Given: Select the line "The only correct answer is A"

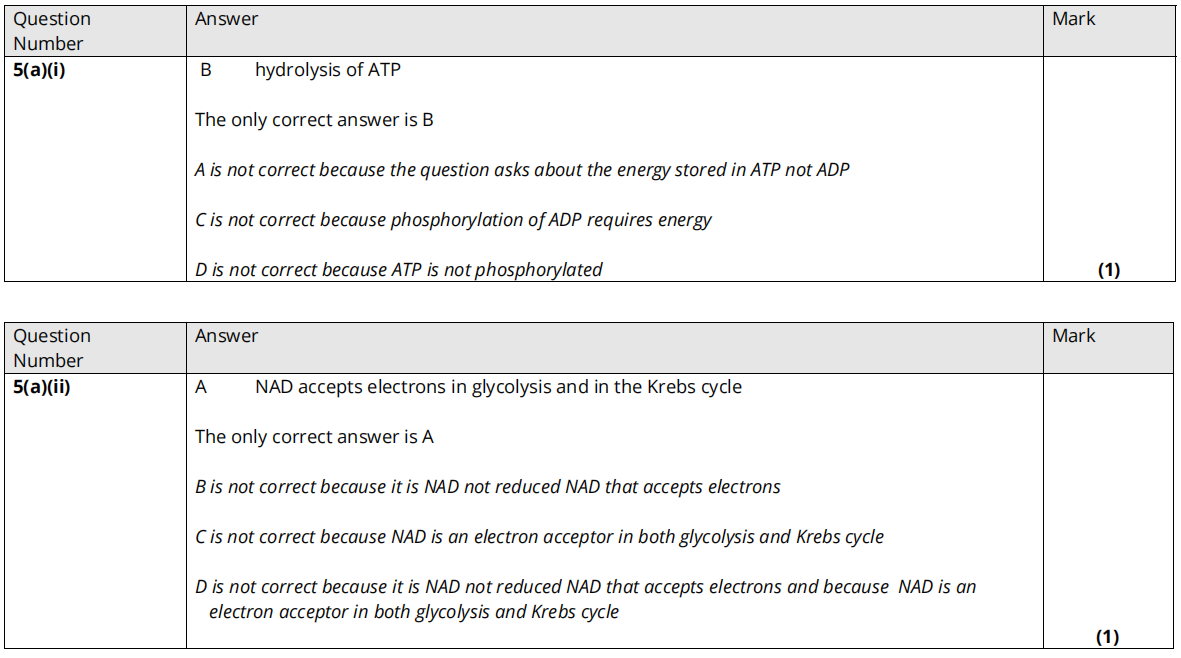Looking at the screenshot, I should point(314,437).
